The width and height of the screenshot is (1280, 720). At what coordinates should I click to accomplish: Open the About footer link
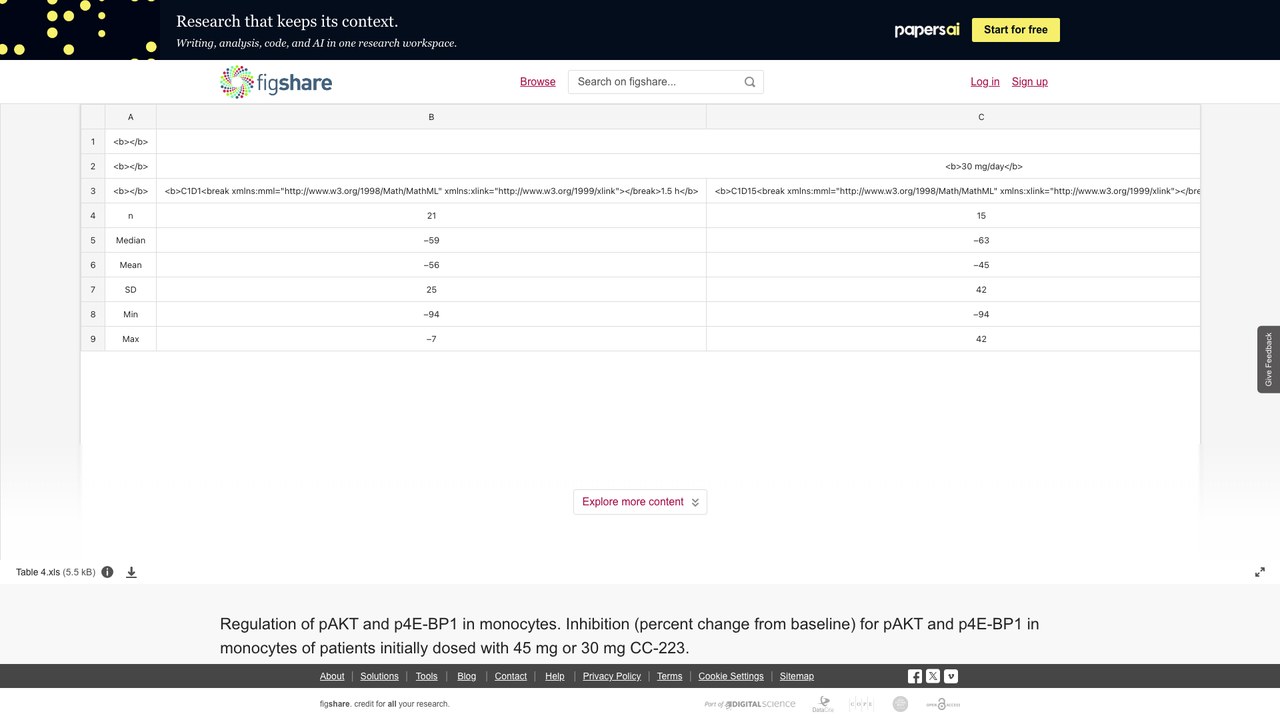[x=332, y=676]
